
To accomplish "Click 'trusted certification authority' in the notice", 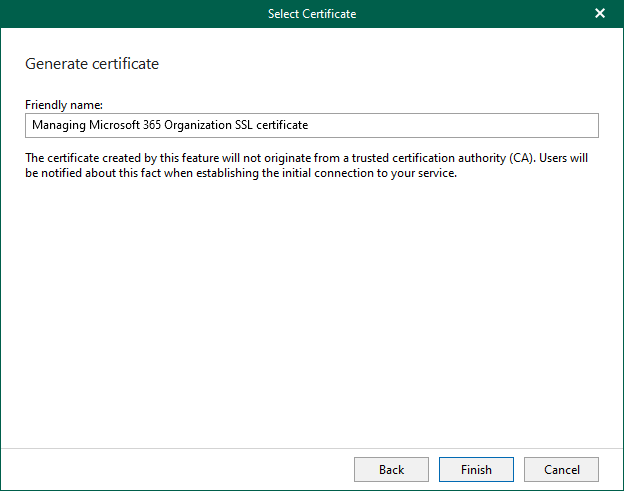I will pyautogui.click(x=428, y=158).
